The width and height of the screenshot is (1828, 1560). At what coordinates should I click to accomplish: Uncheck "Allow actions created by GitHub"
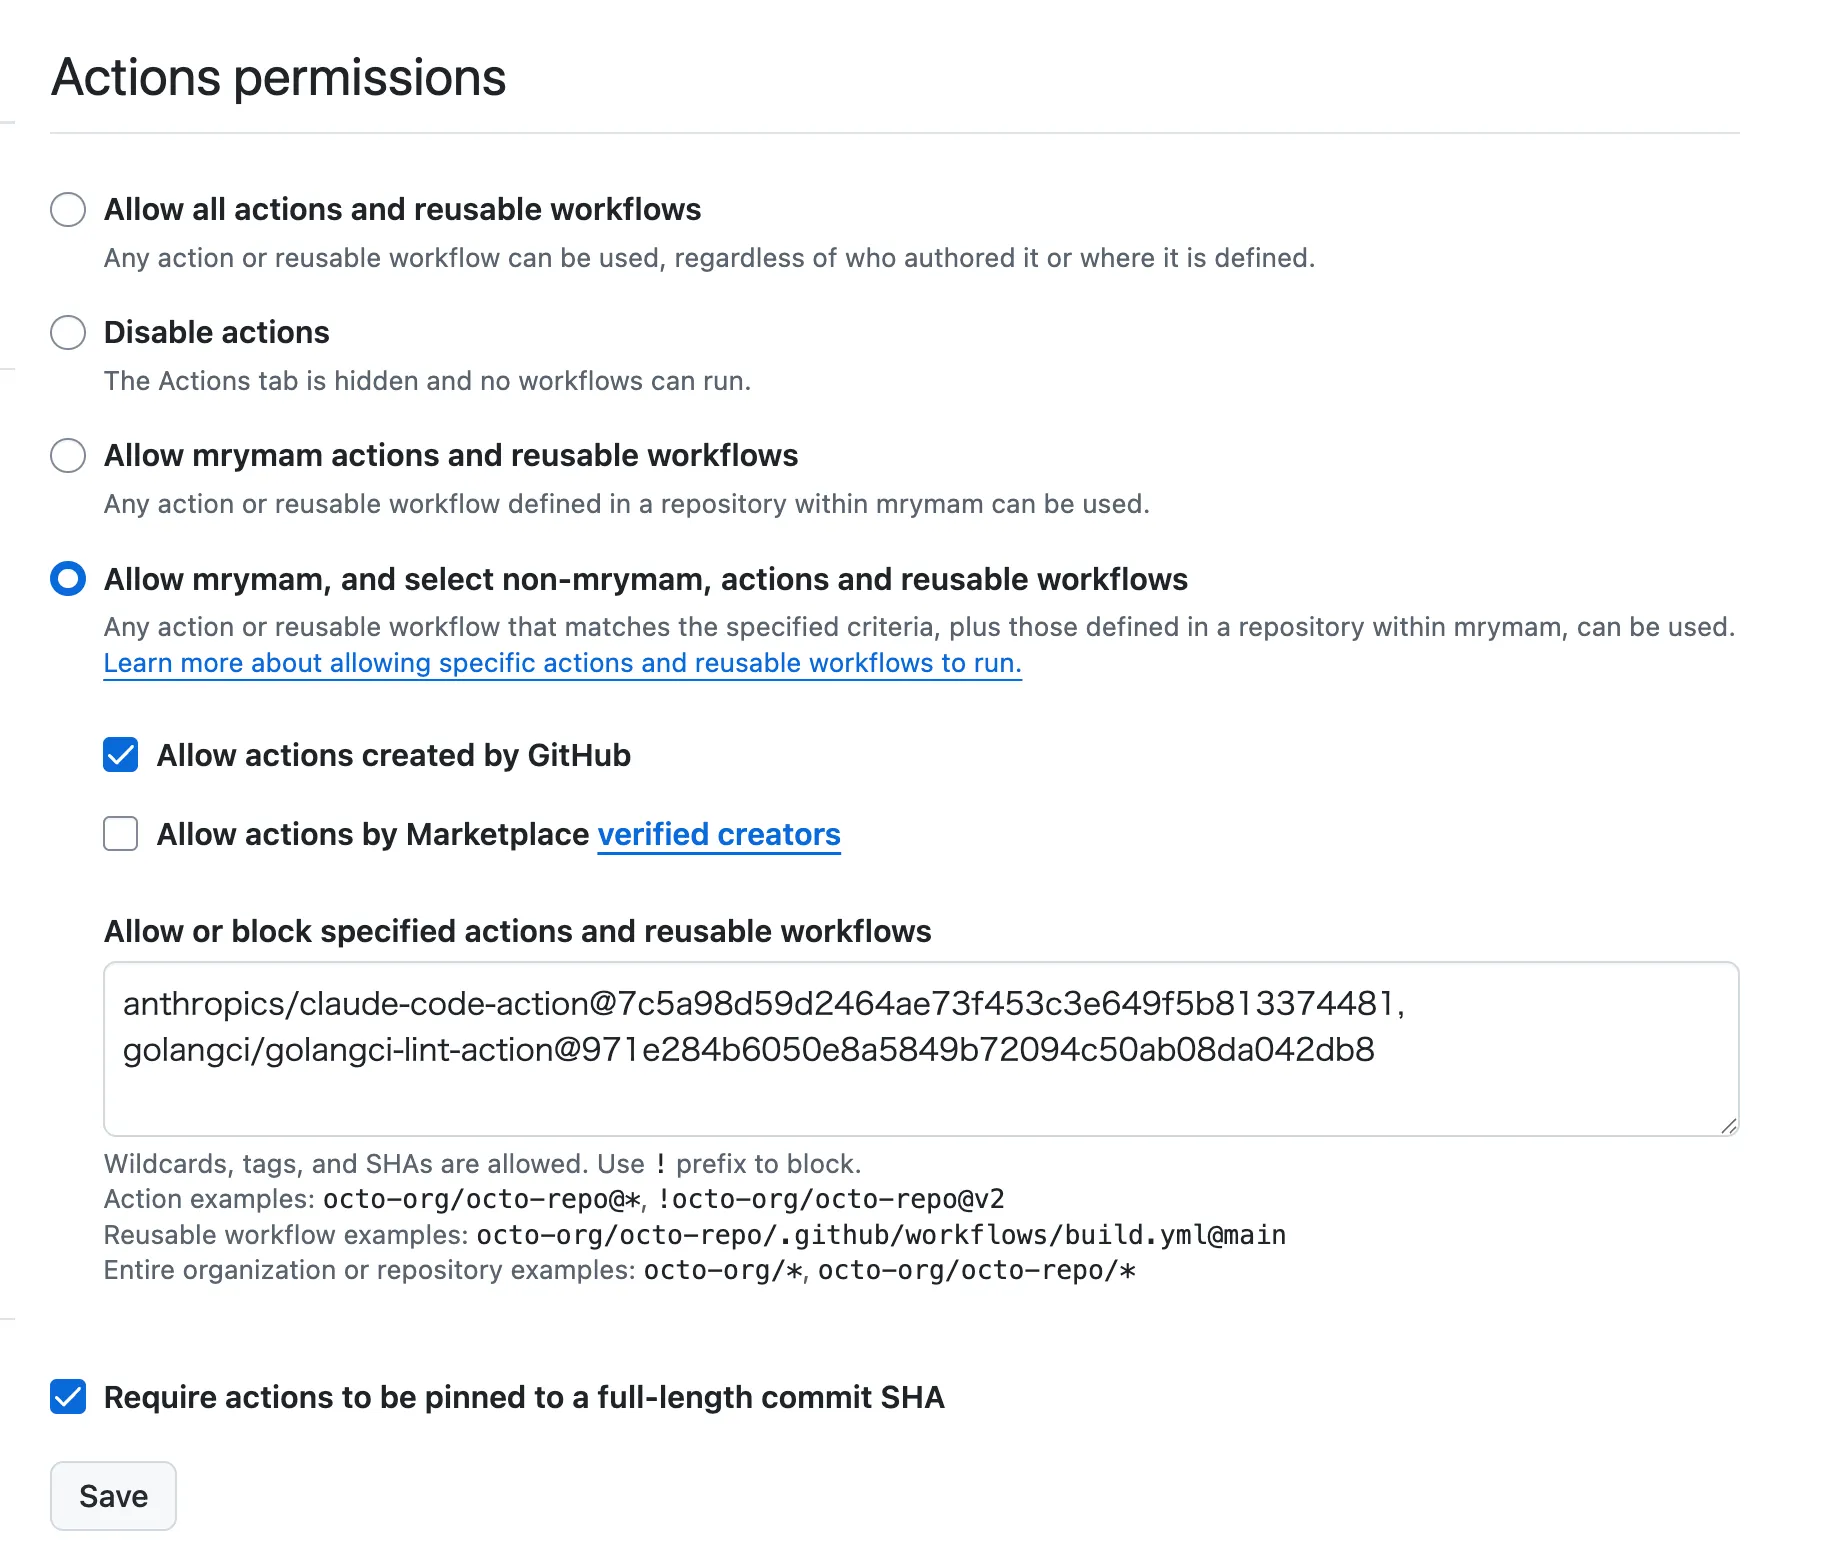120,755
